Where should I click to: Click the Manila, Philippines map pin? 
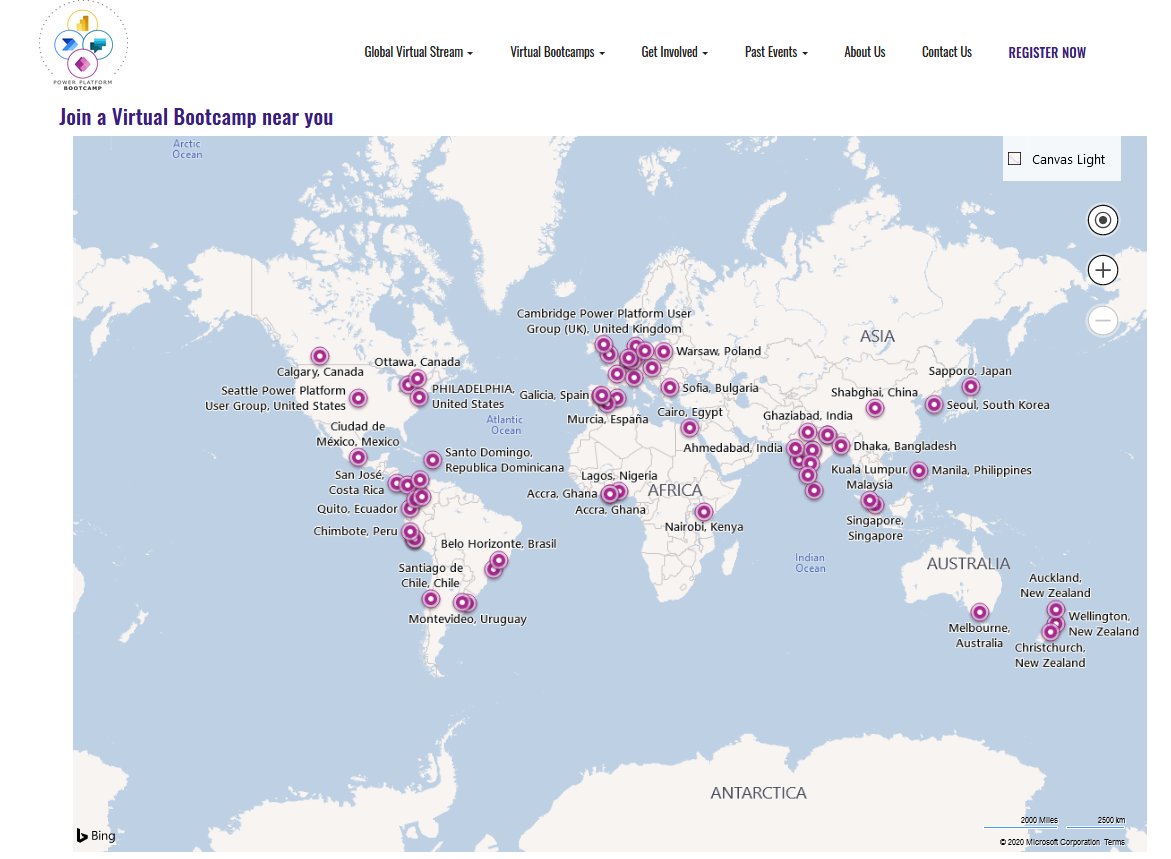click(x=920, y=469)
